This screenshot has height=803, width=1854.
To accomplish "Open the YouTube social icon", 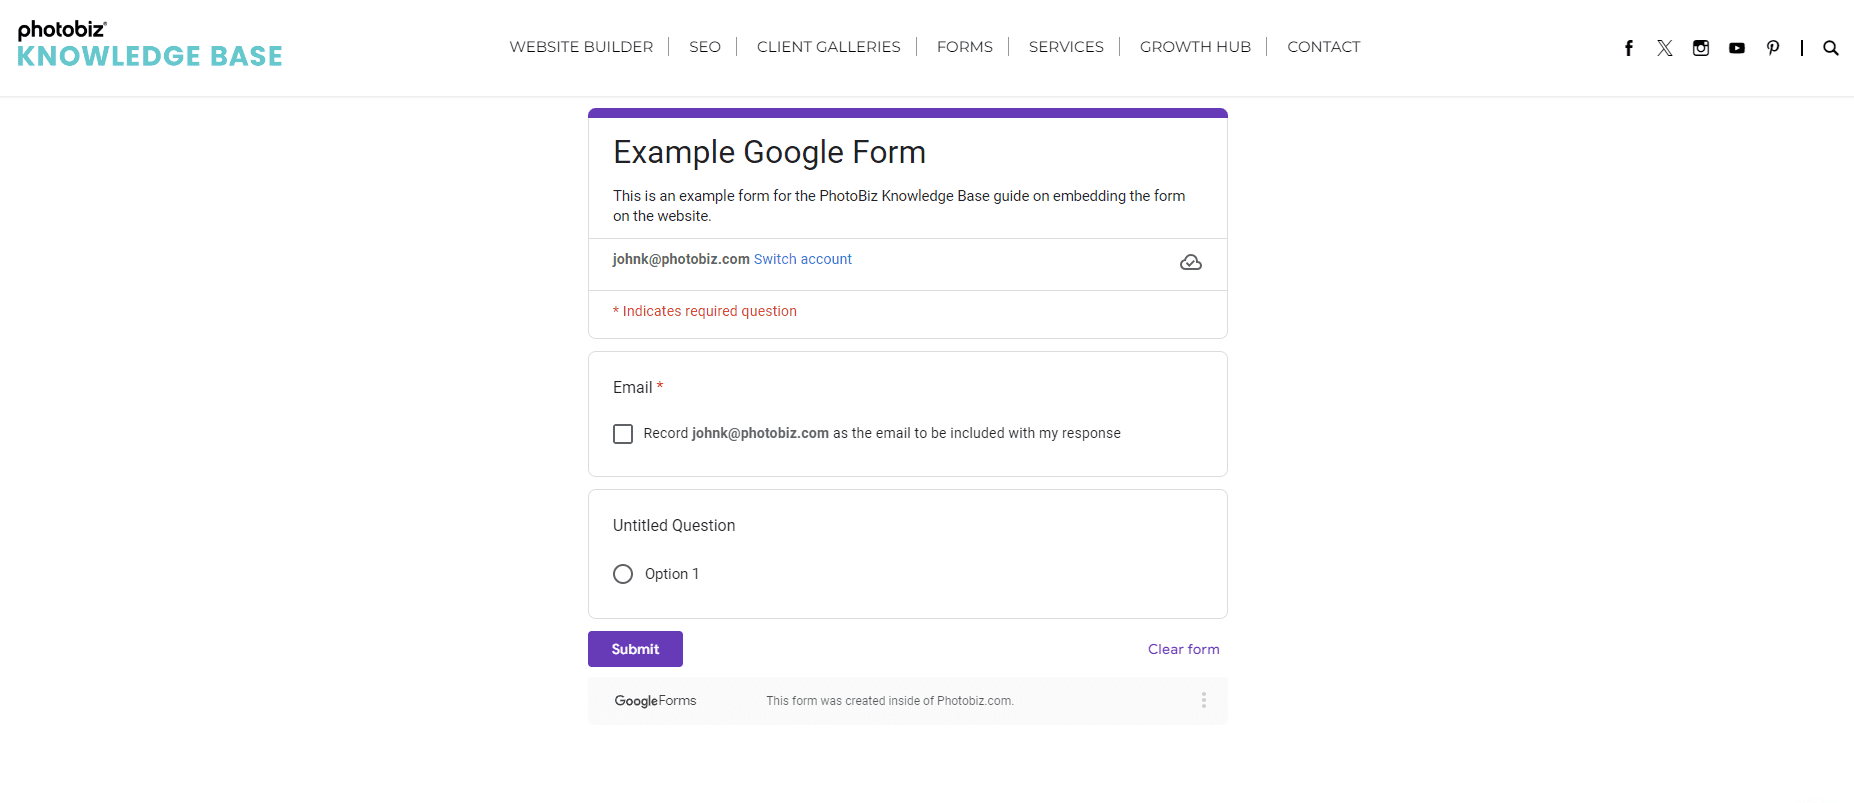I will [x=1737, y=48].
